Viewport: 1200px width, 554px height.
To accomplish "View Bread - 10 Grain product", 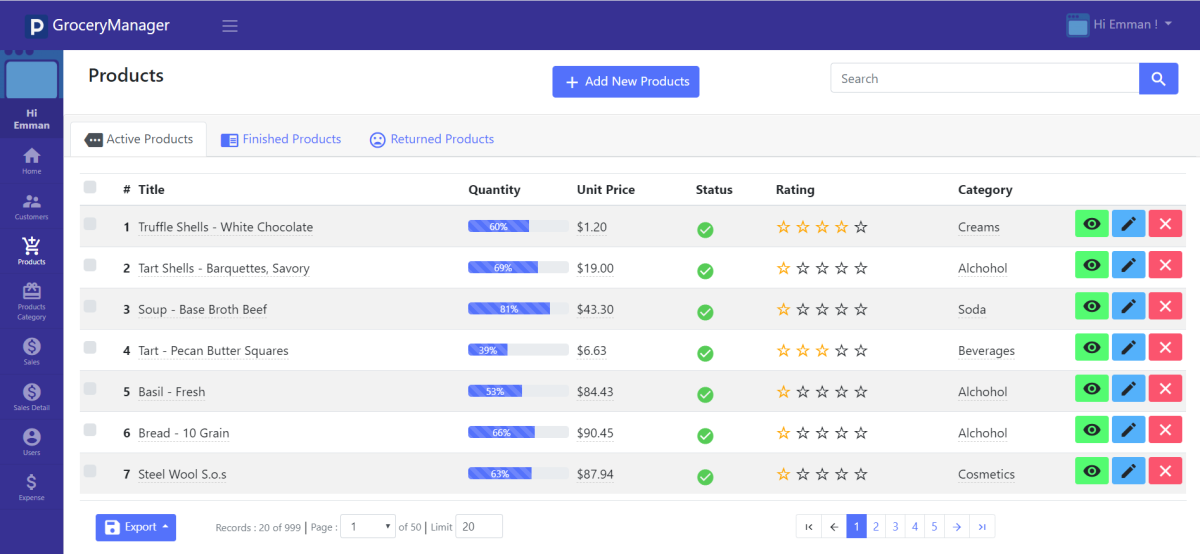I will point(1092,431).
